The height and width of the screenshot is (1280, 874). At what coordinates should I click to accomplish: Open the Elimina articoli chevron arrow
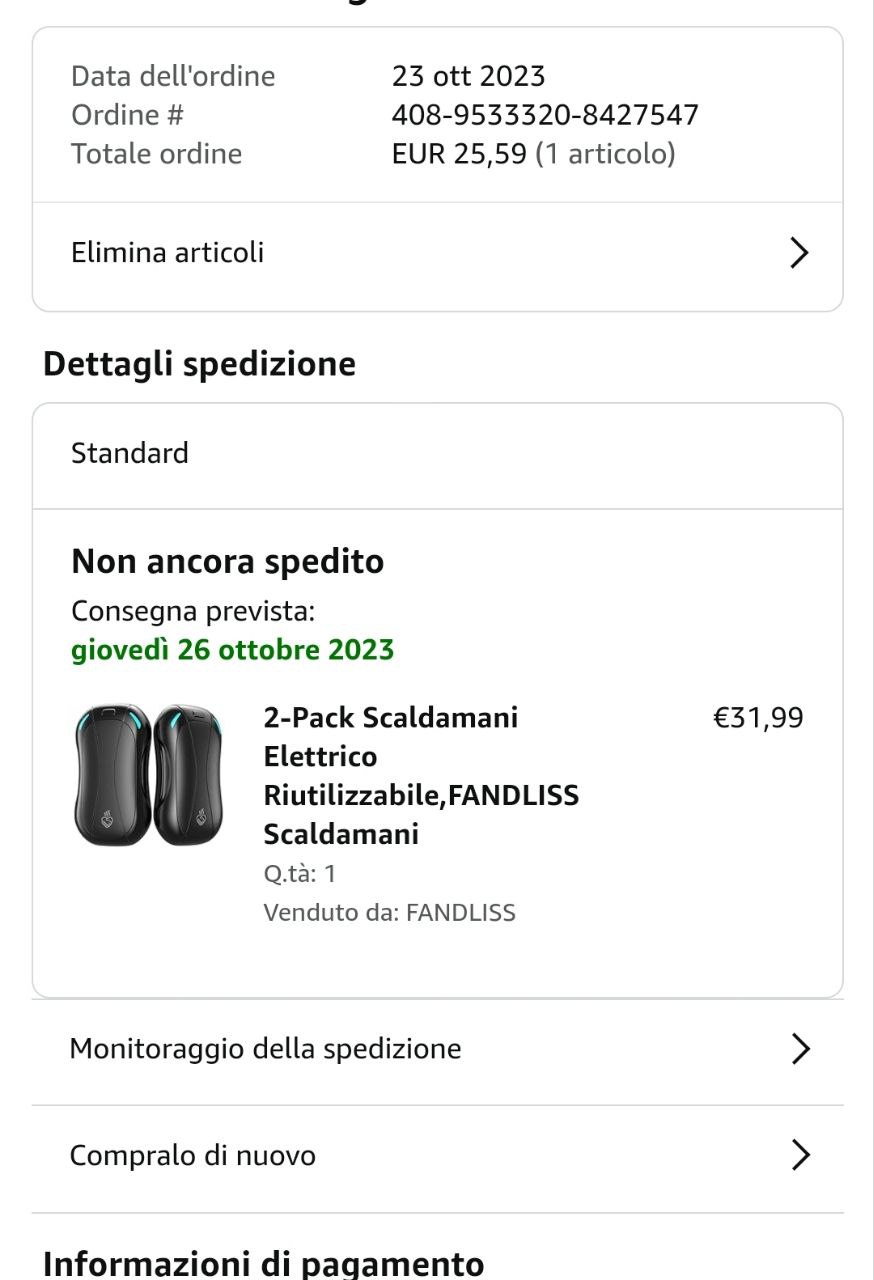[799, 253]
